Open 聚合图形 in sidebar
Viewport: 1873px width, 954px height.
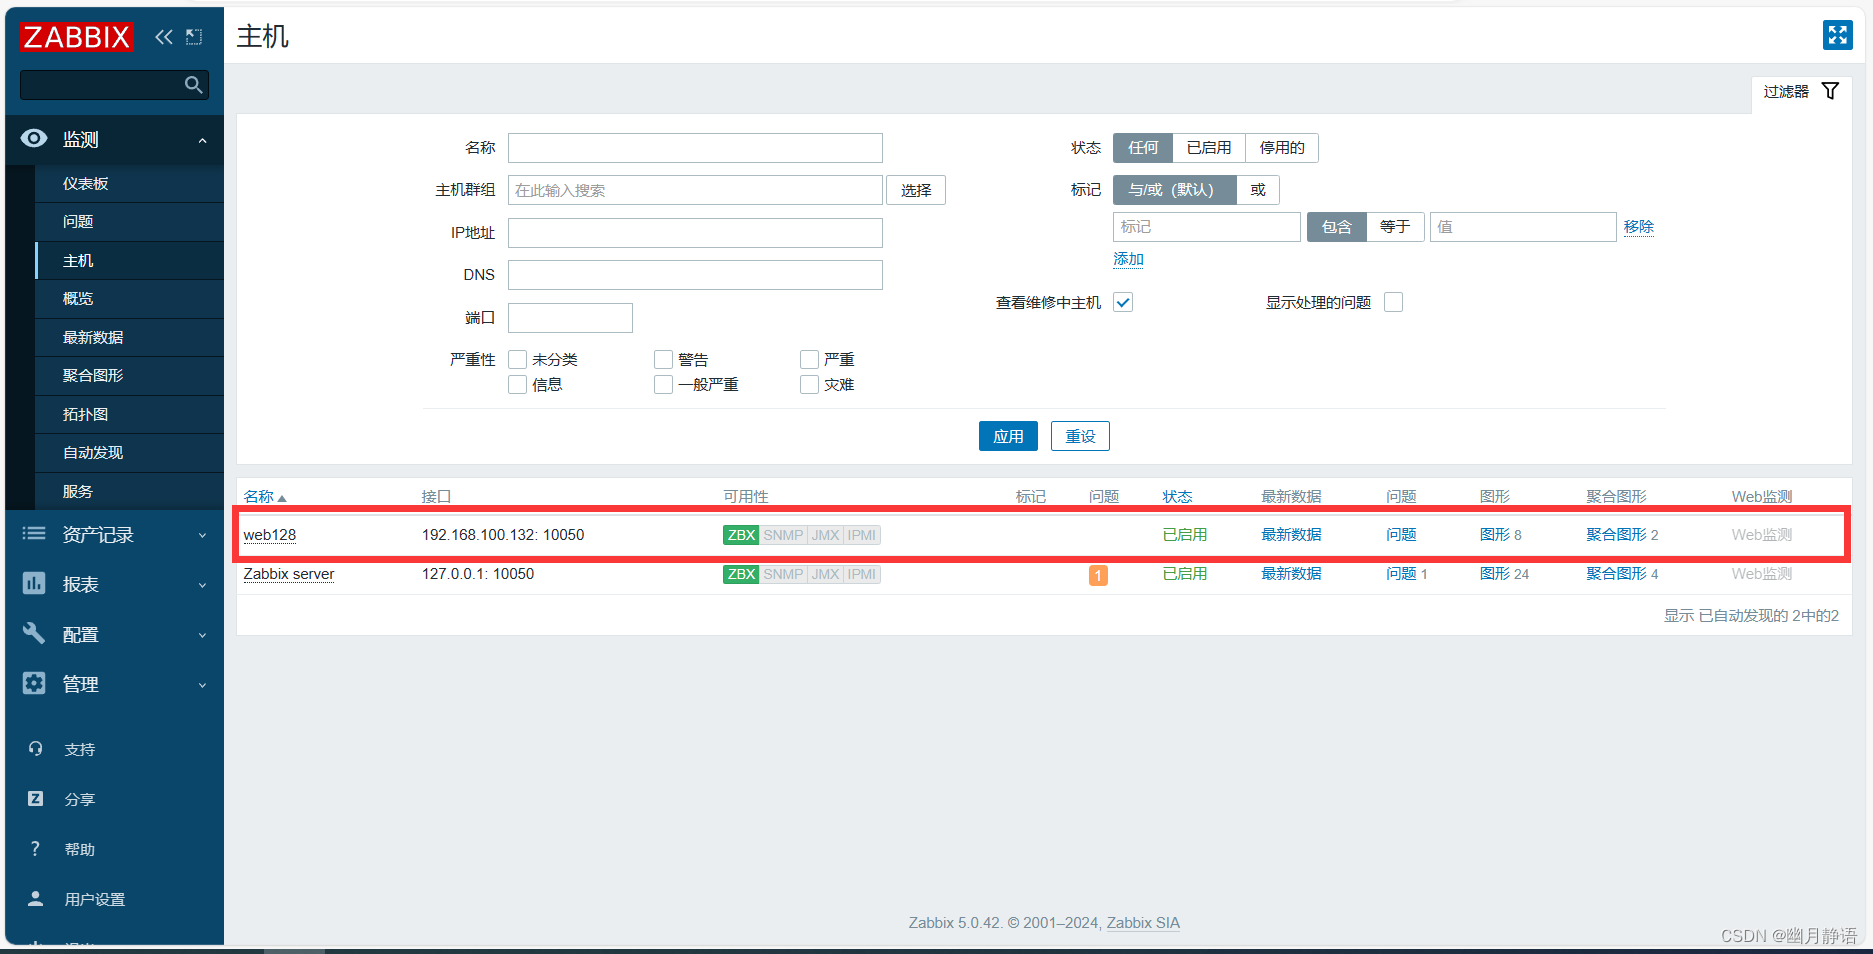click(x=129, y=376)
